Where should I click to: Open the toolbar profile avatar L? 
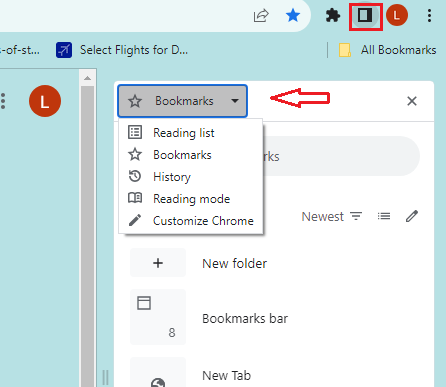[397, 15]
